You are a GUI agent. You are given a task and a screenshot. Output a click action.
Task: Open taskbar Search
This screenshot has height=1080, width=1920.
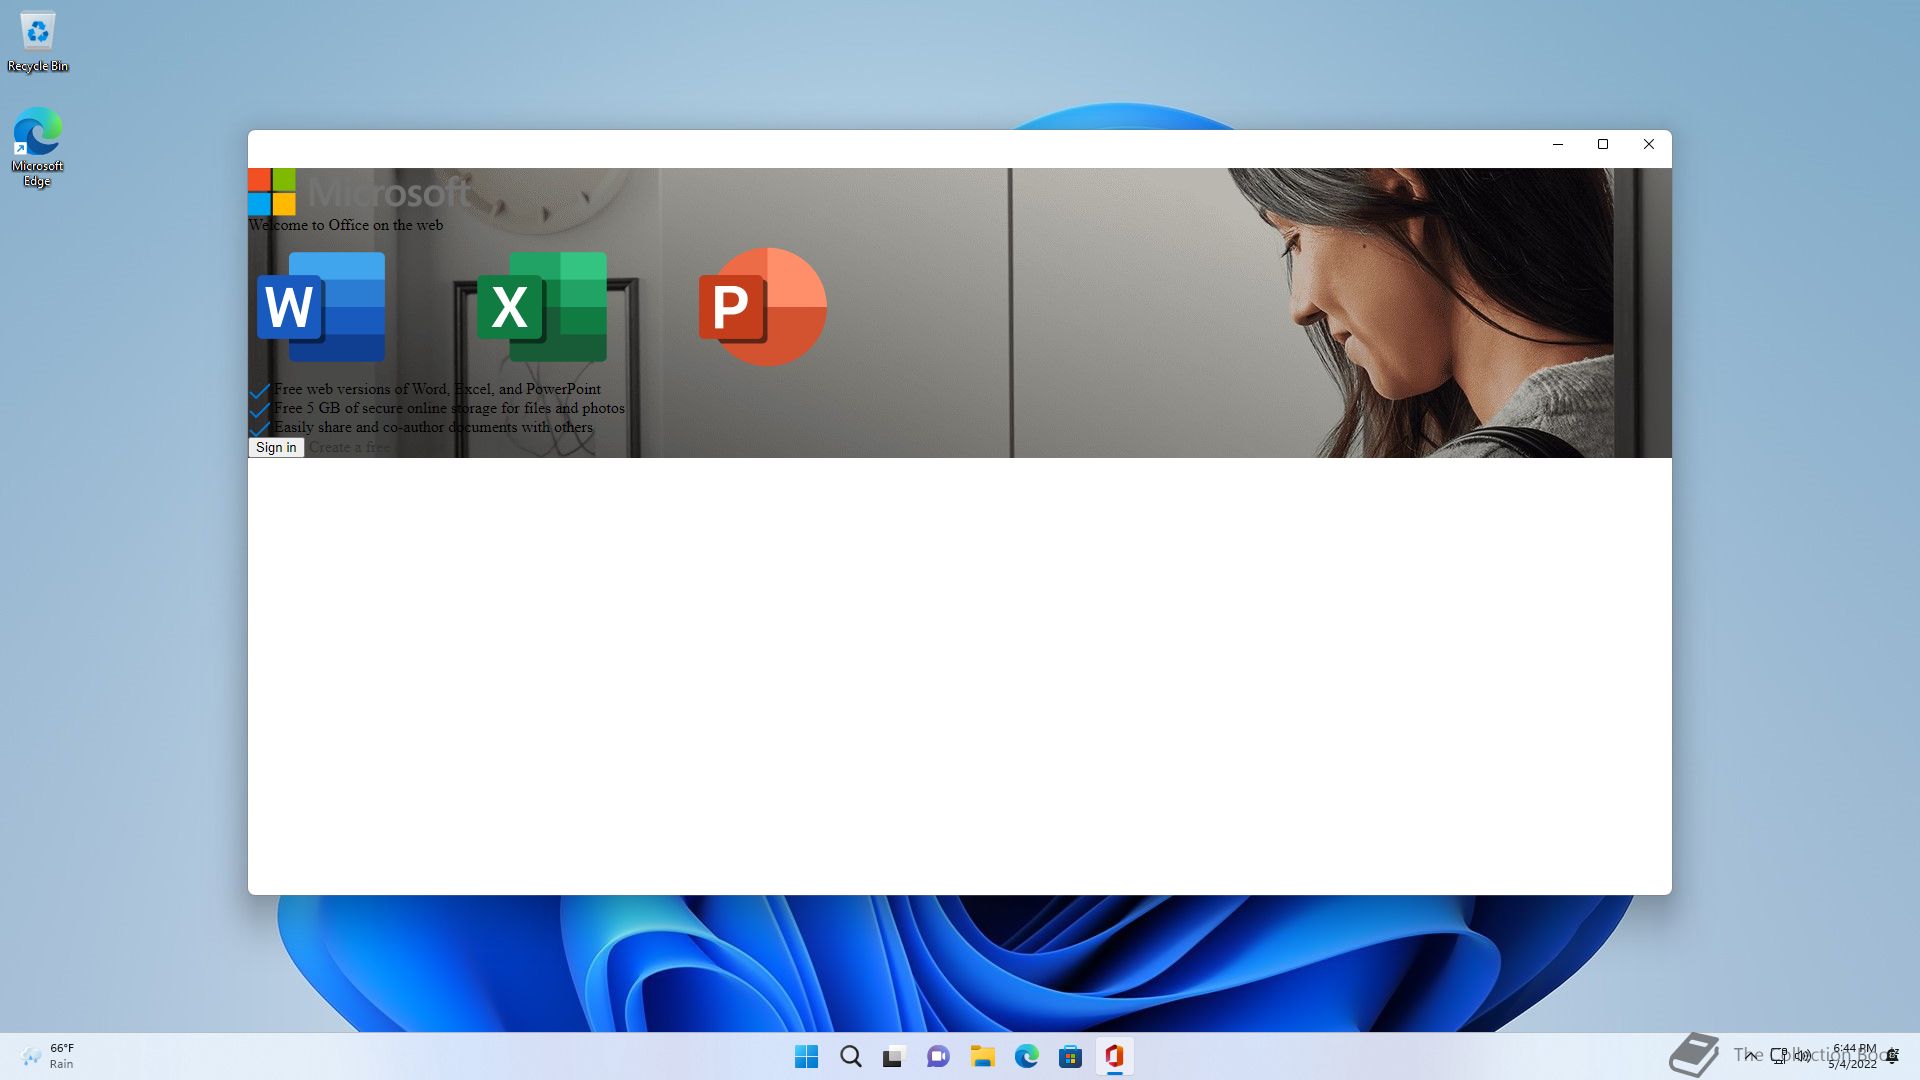850,1056
